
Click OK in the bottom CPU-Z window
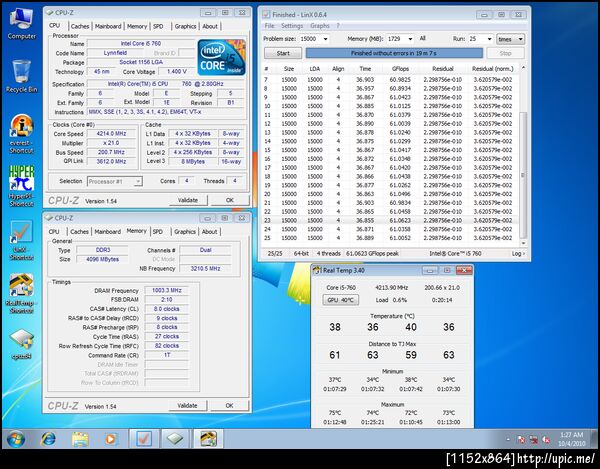[x=229, y=405]
